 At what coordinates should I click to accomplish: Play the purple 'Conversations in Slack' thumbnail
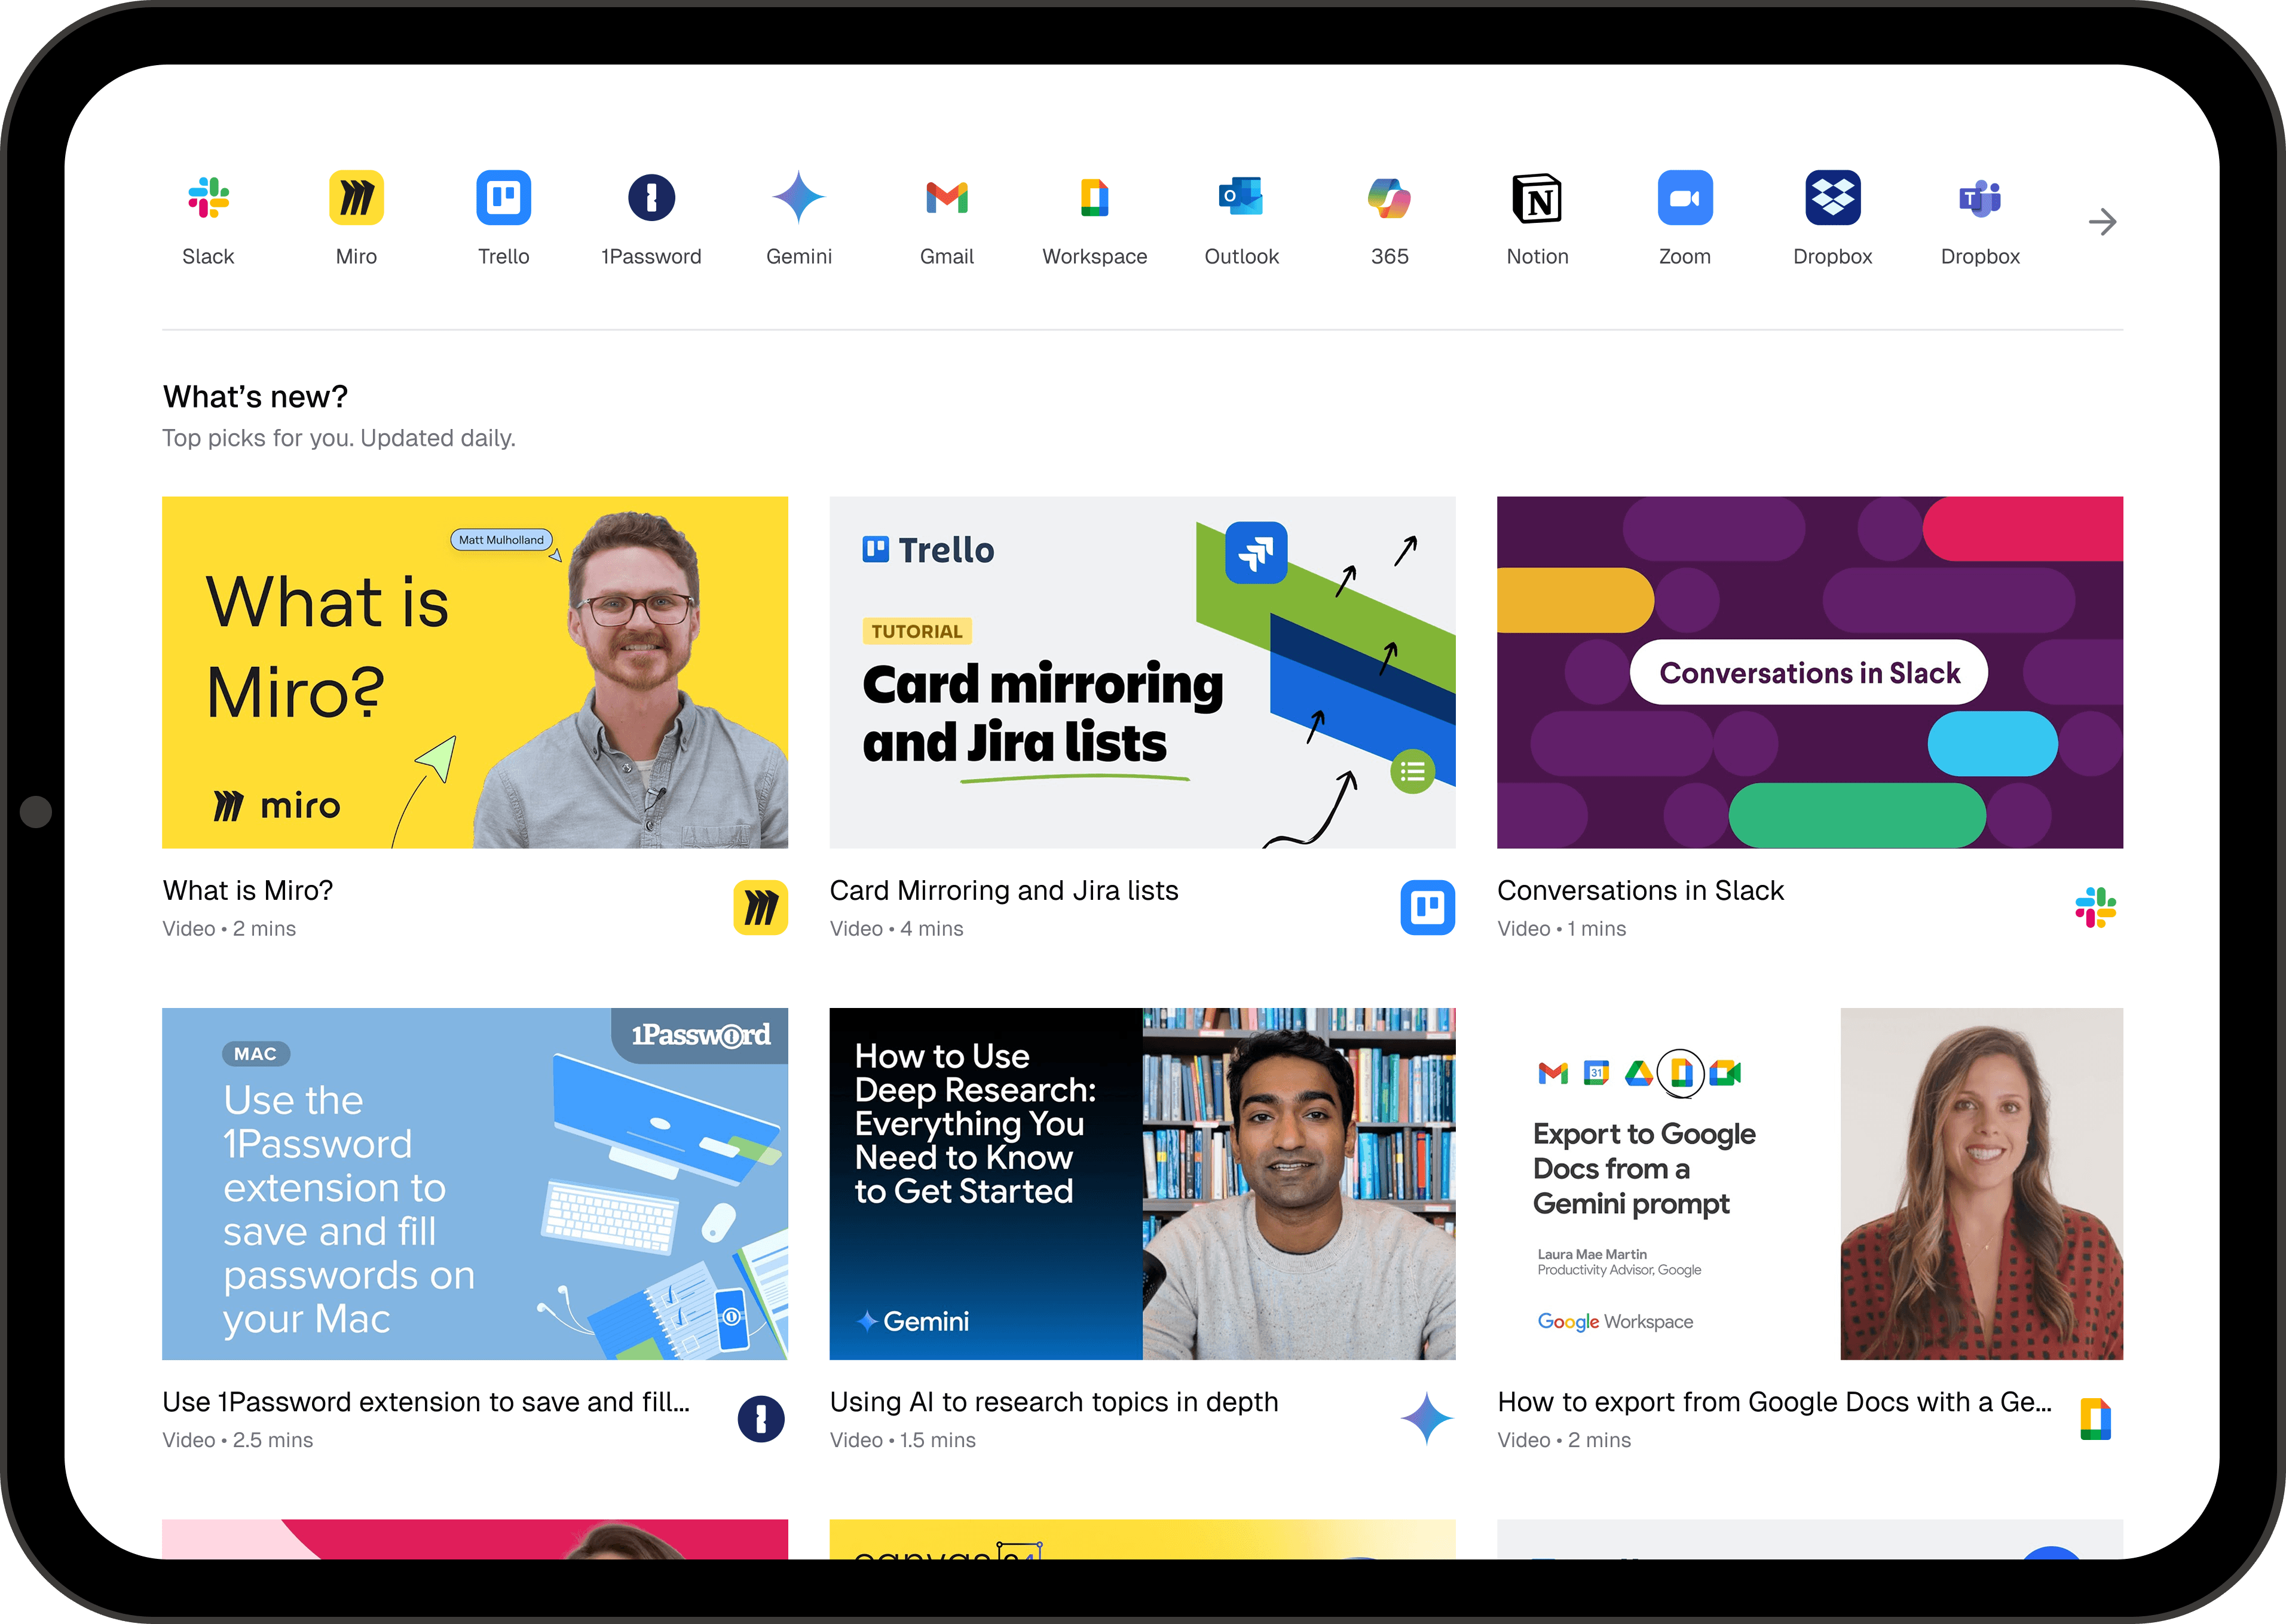click(x=1810, y=672)
